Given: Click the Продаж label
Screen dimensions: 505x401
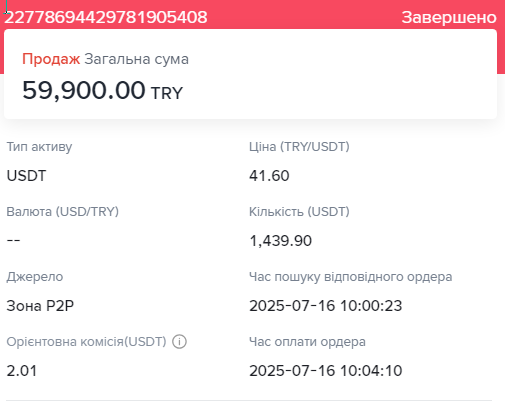Looking at the screenshot, I should 51,59.
